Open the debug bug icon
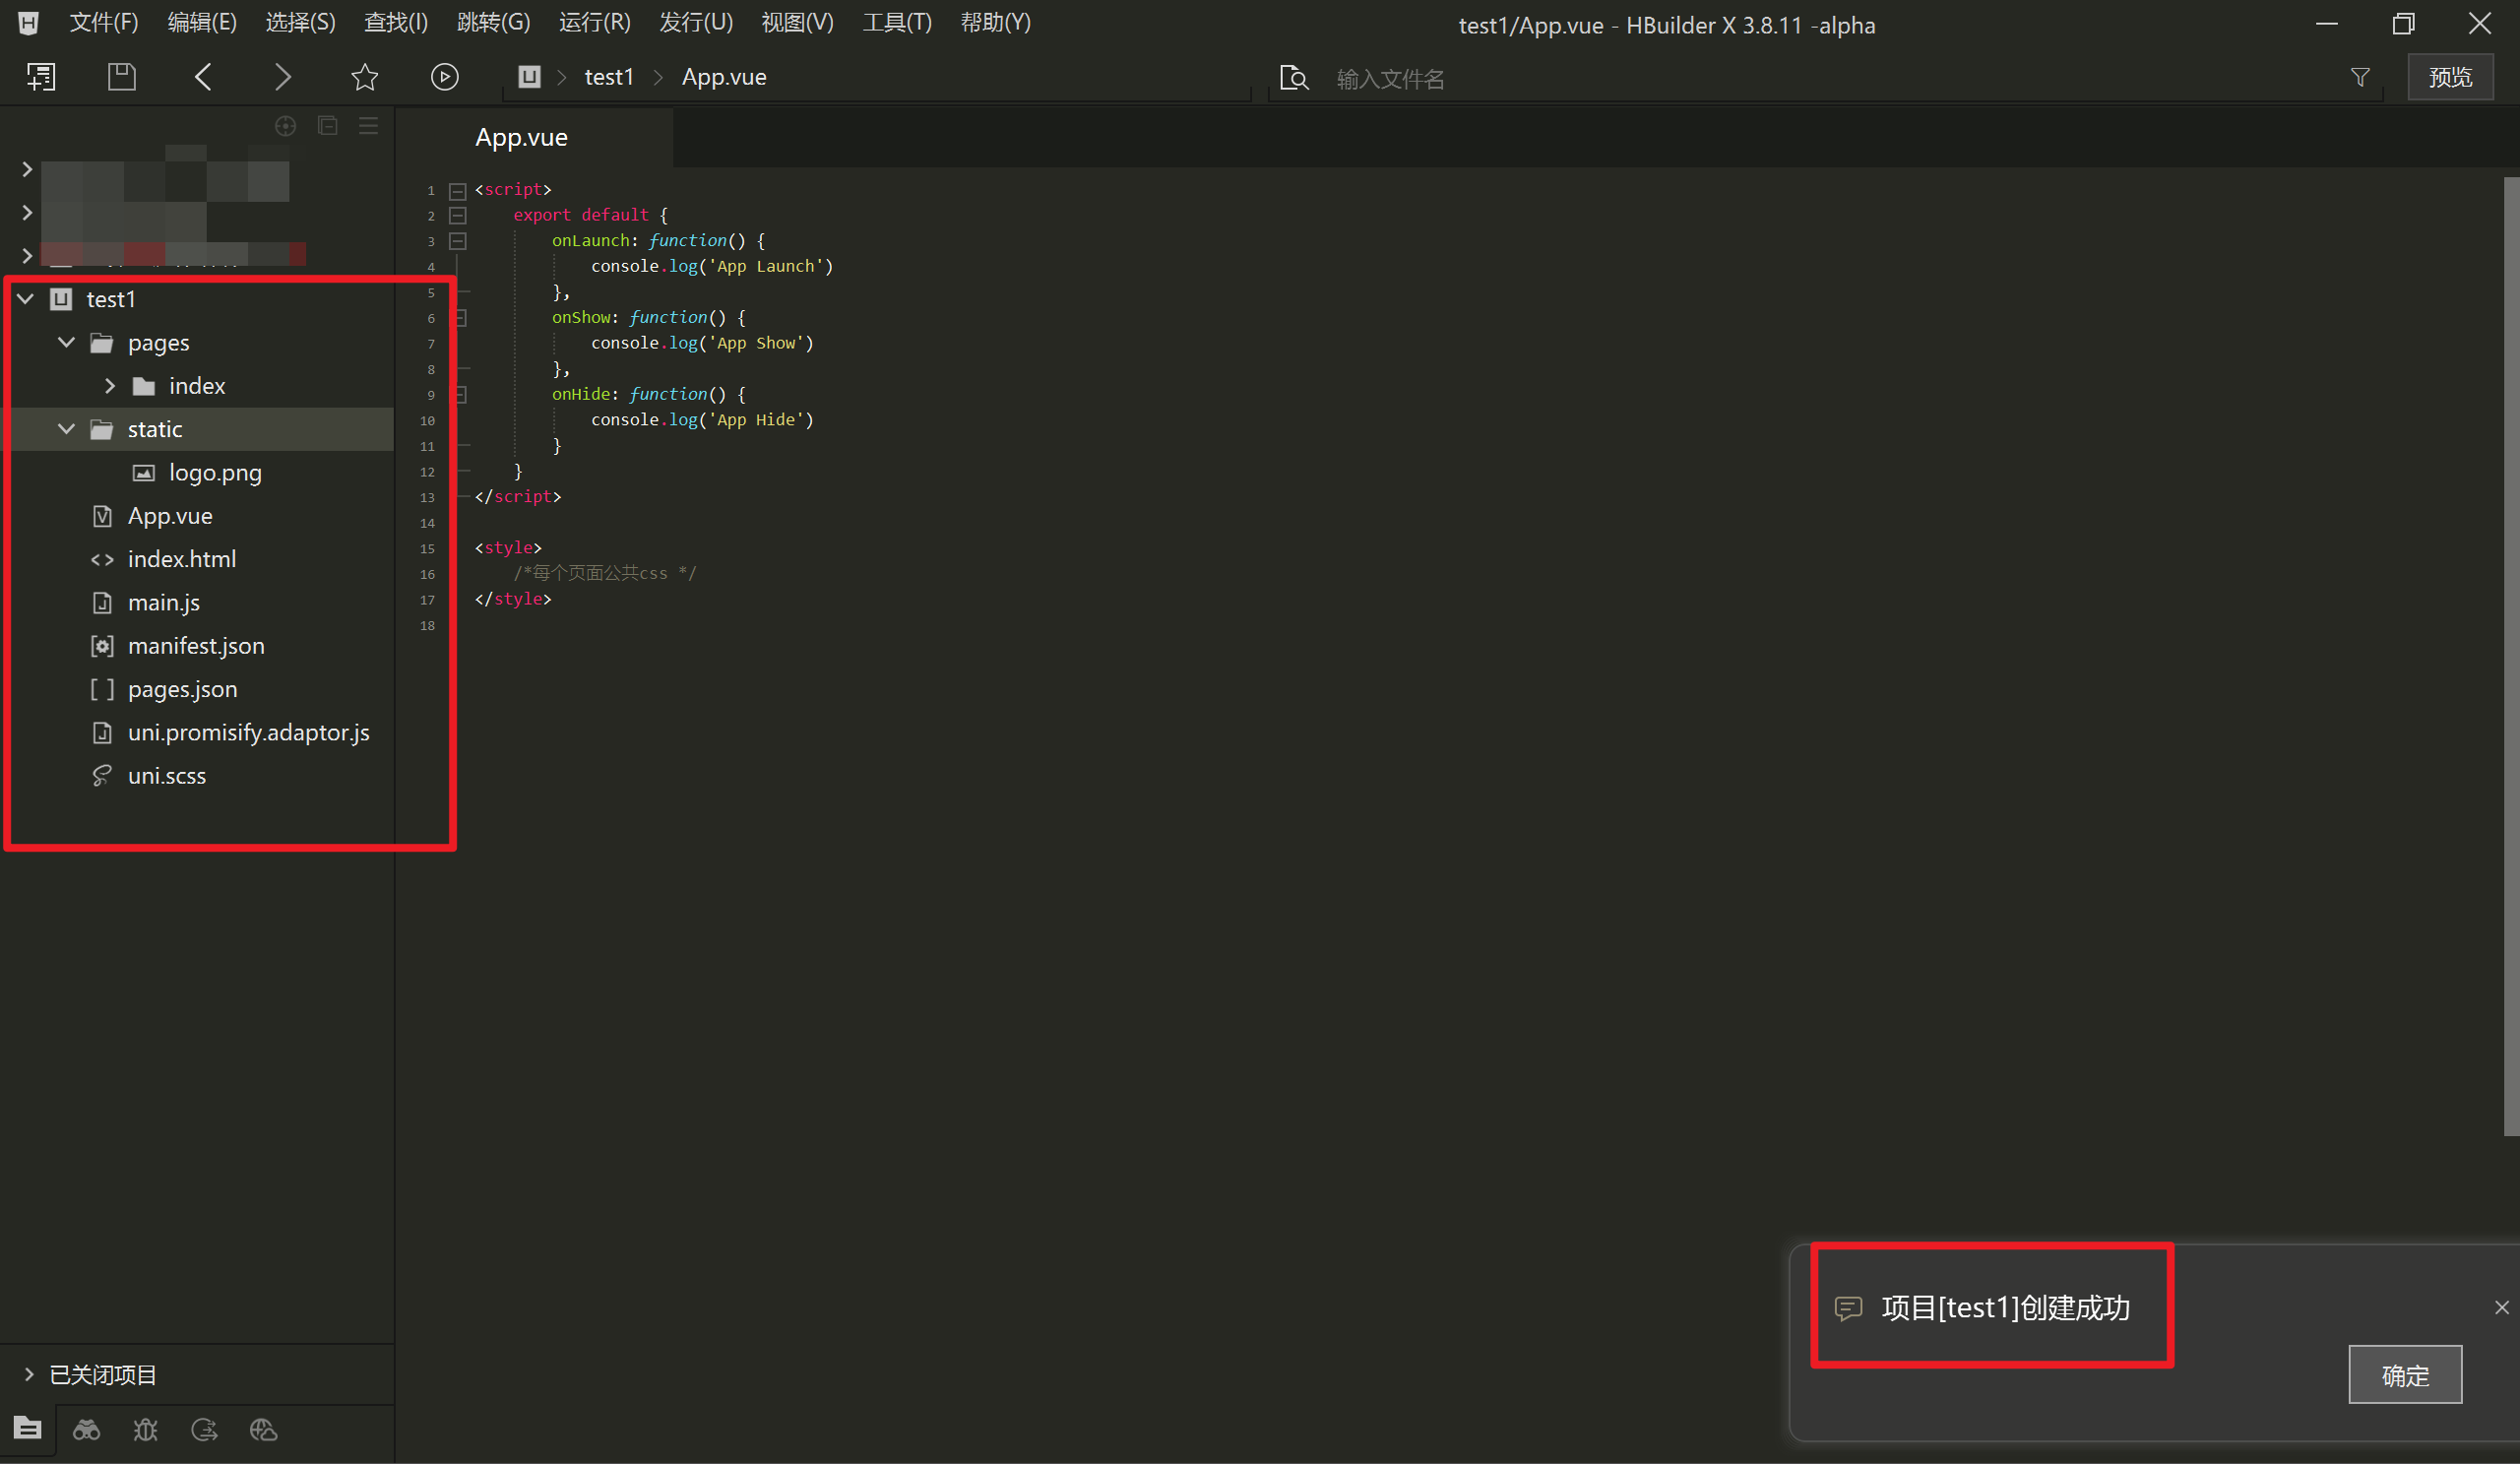Image resolution: width=2520 pixels, height=1464 pixels. click(146, 1430)
